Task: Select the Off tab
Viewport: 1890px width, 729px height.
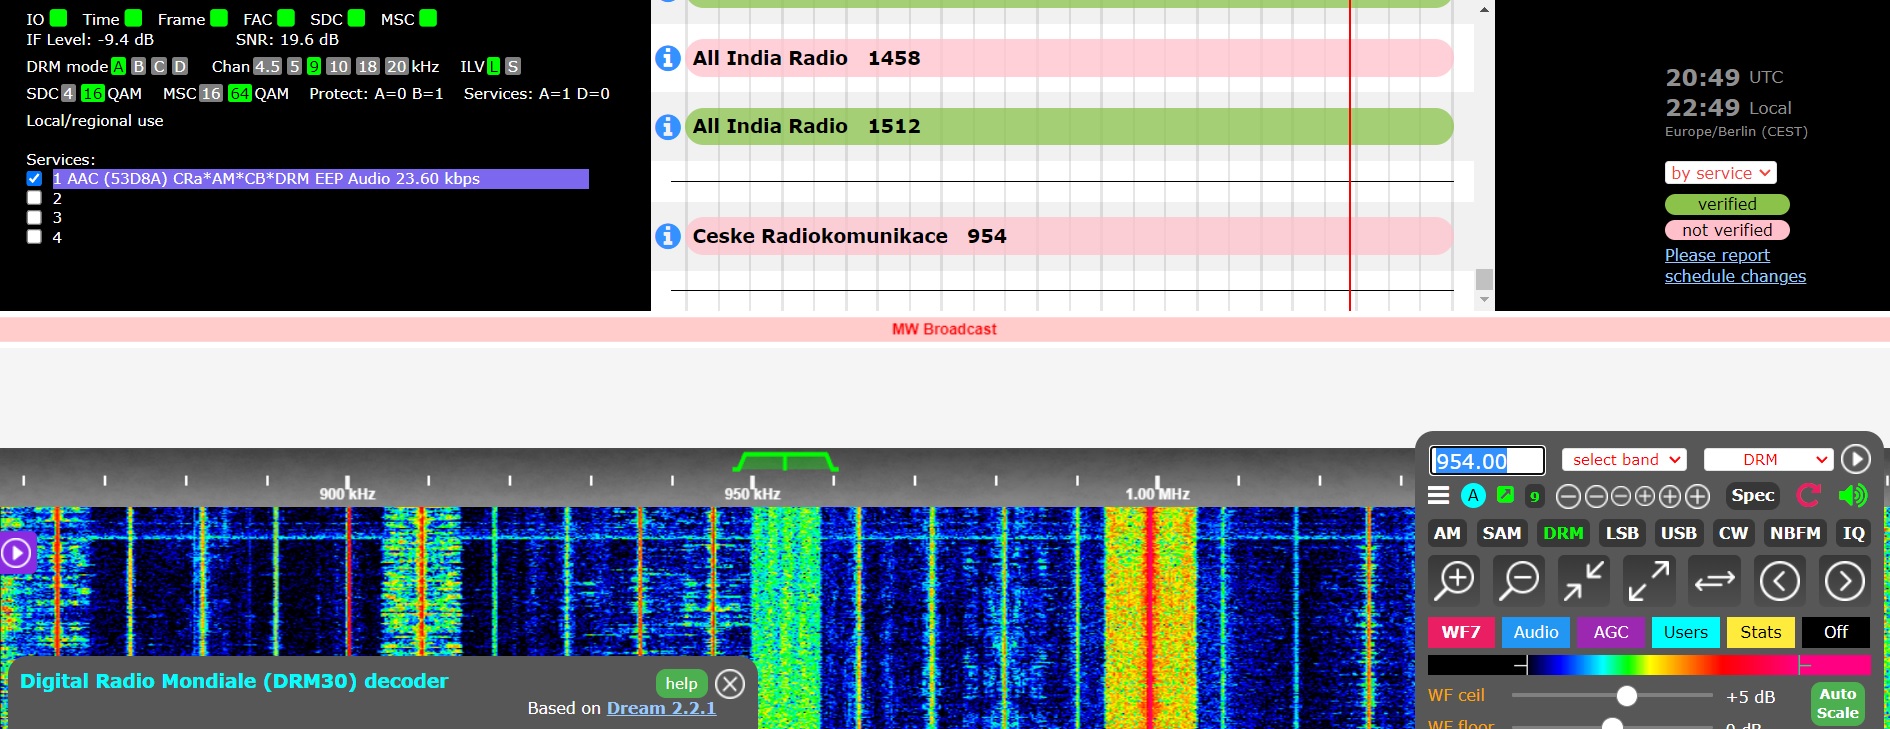Action: (x=1836, y=632)
